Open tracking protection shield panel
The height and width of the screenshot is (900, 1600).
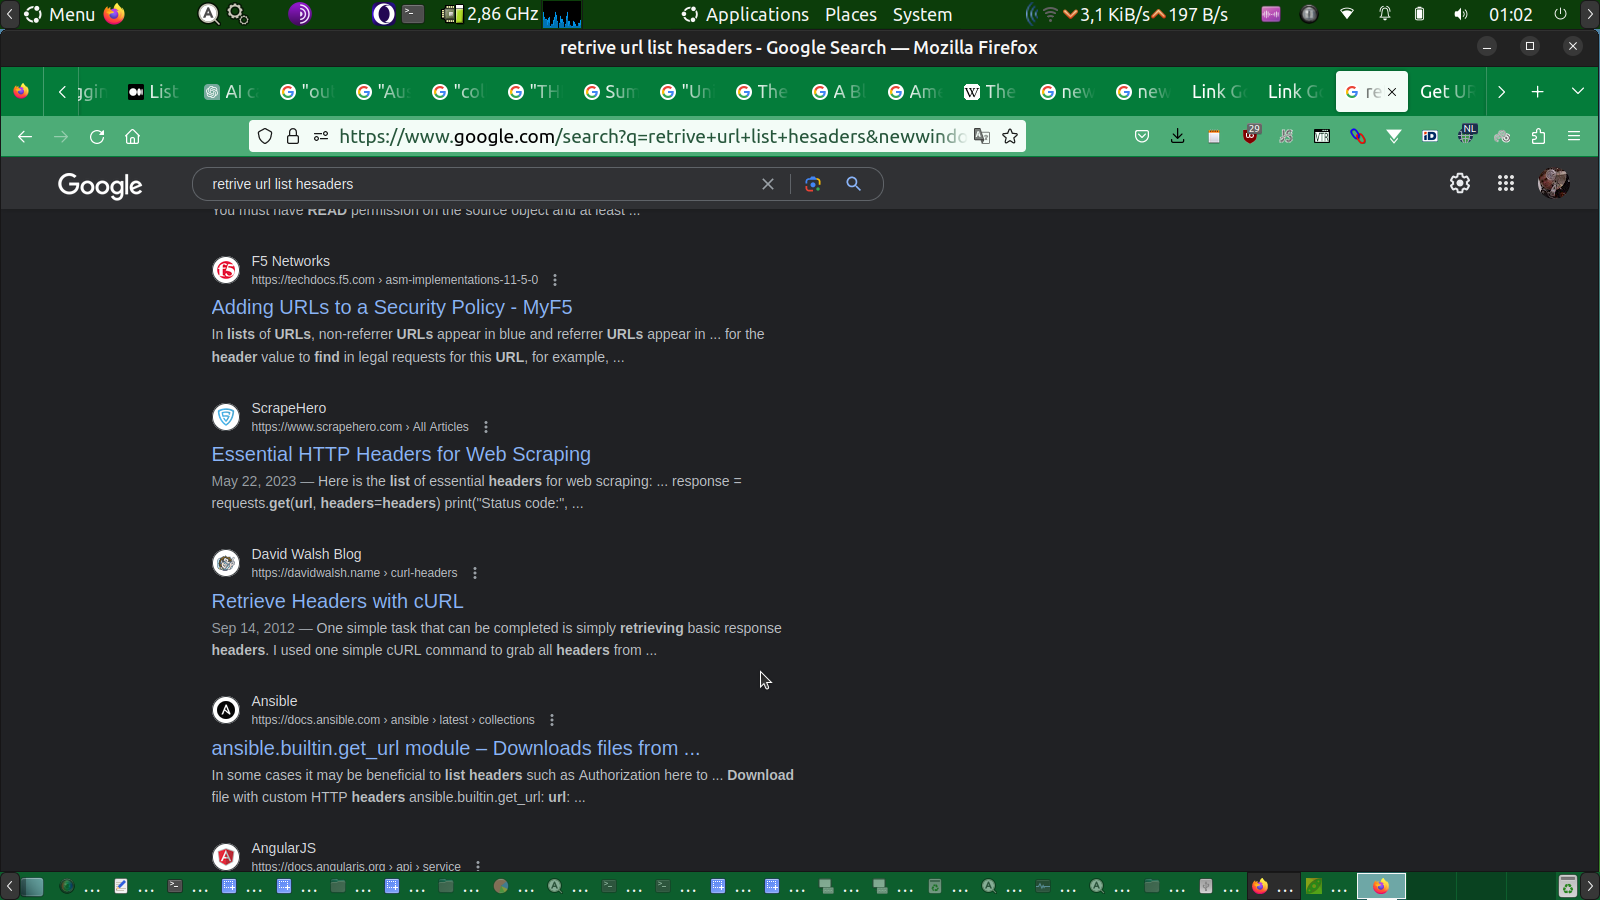[x=265, y=136]
